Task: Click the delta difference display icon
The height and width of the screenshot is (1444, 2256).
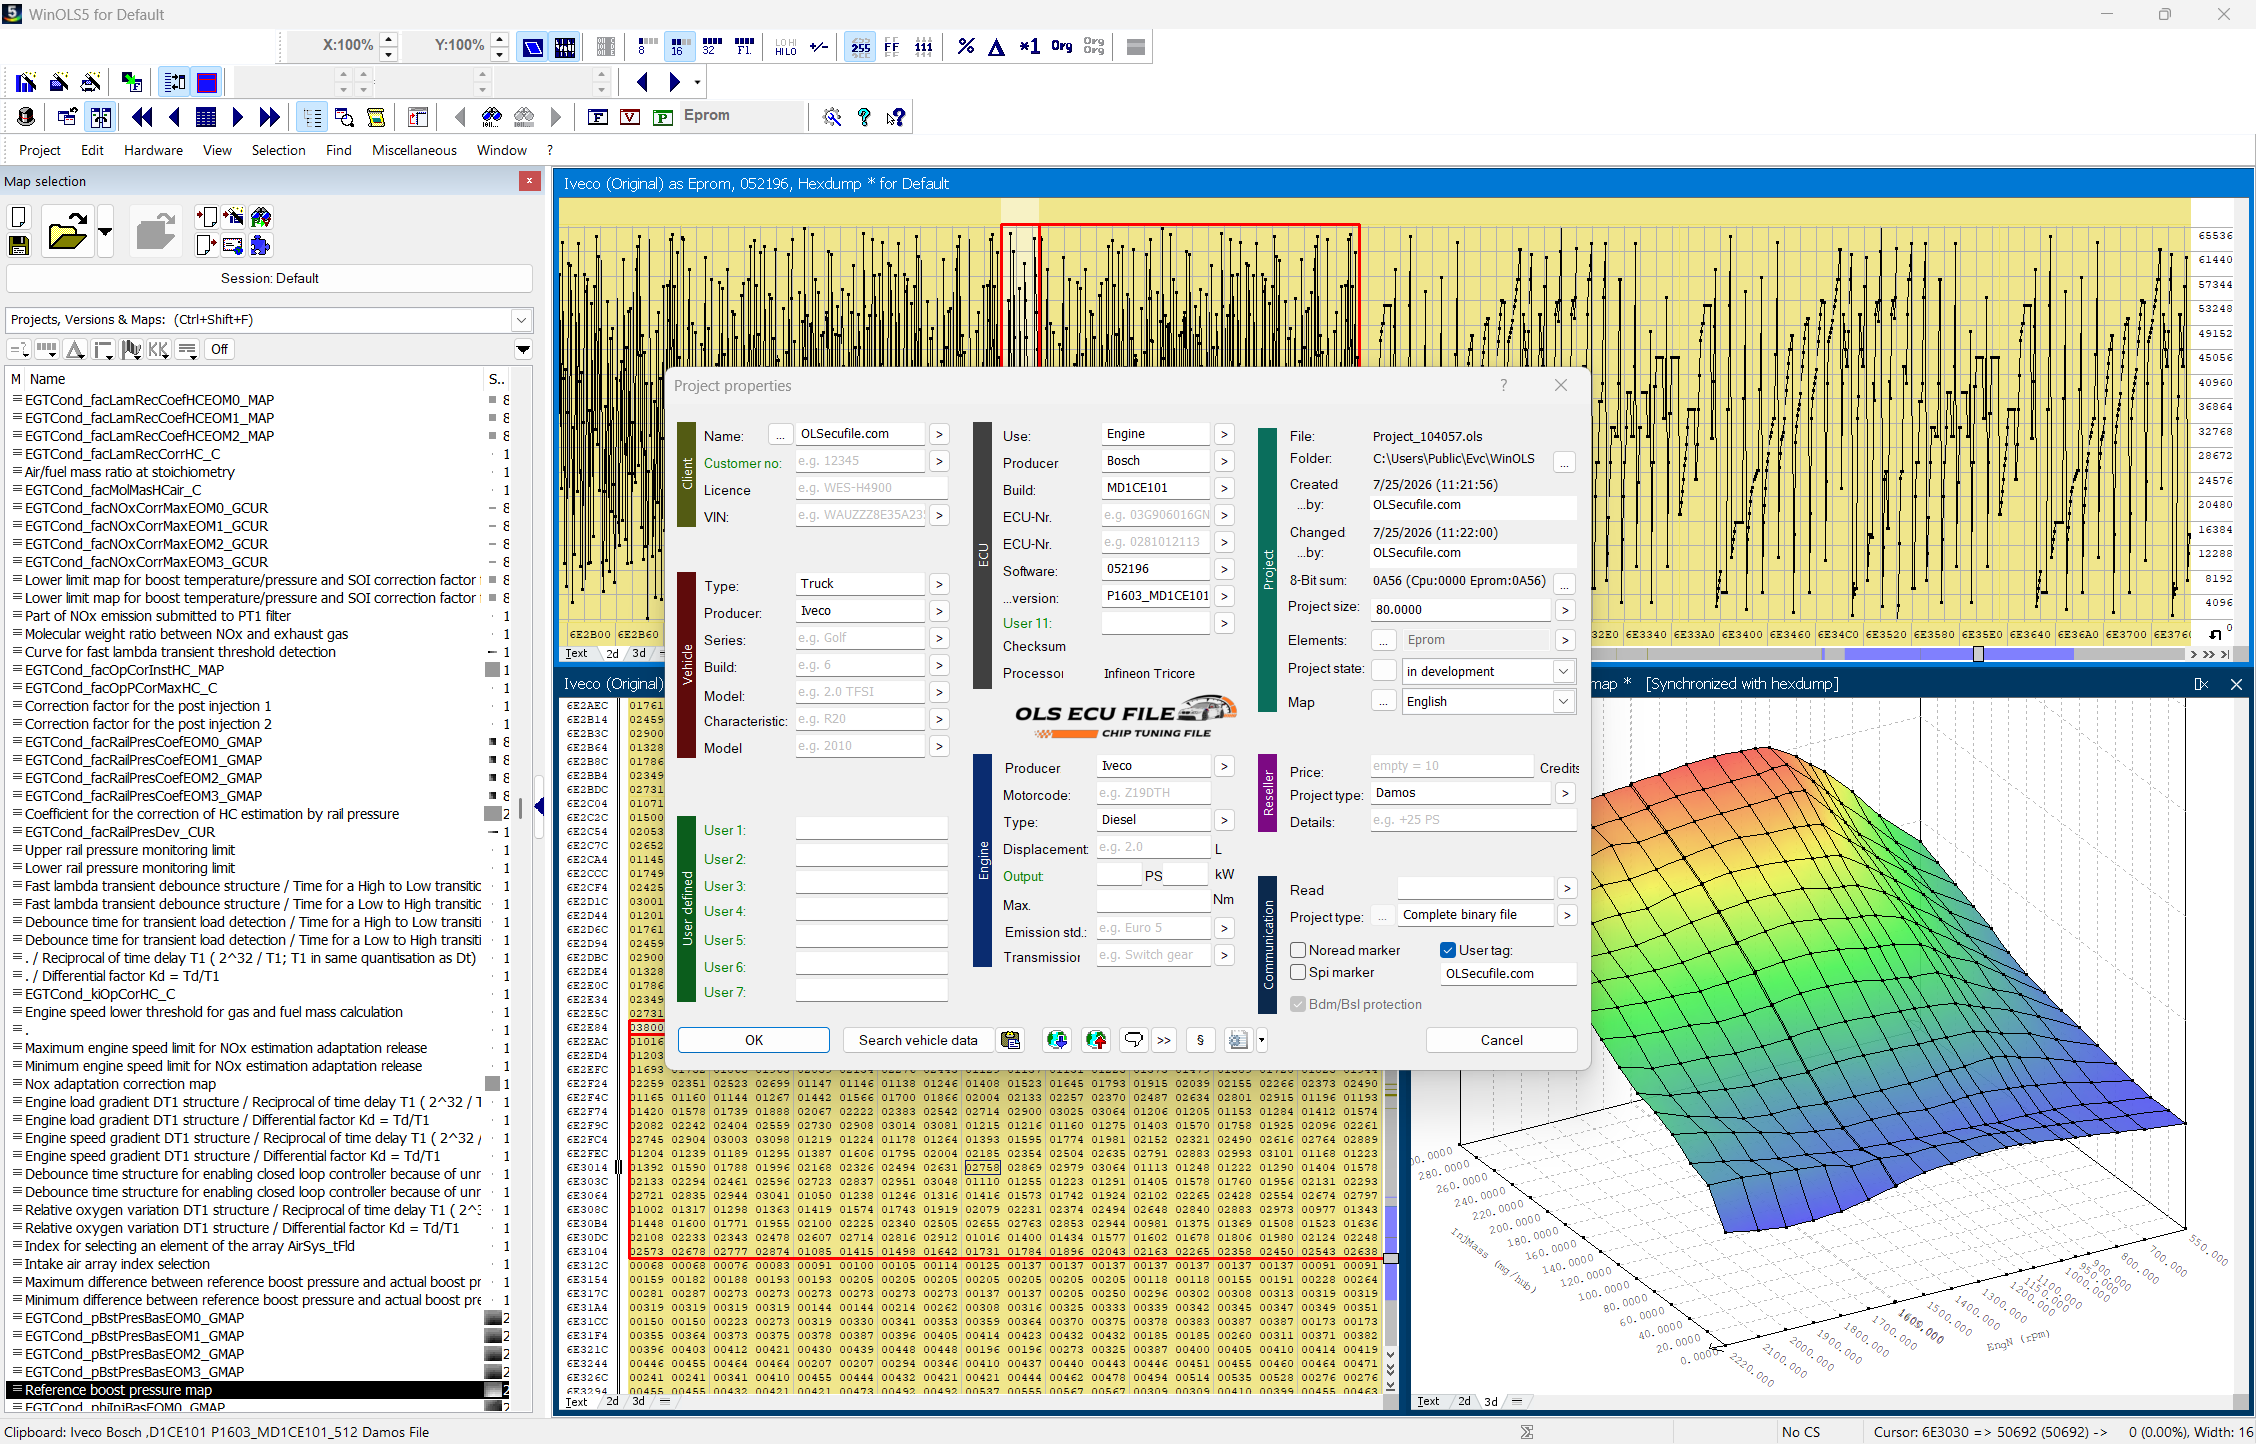Action: 996,46
